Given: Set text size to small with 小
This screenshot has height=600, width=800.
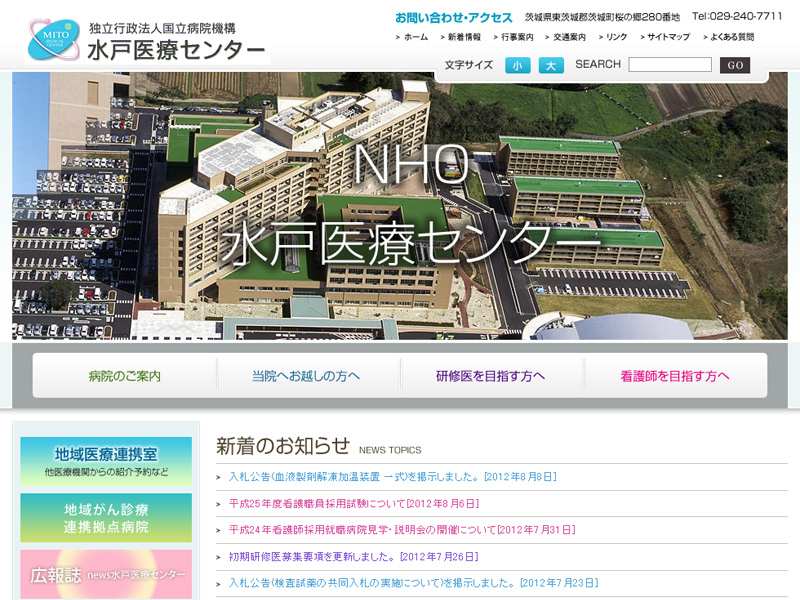Looking at the screenshot, I should (517, 65).
